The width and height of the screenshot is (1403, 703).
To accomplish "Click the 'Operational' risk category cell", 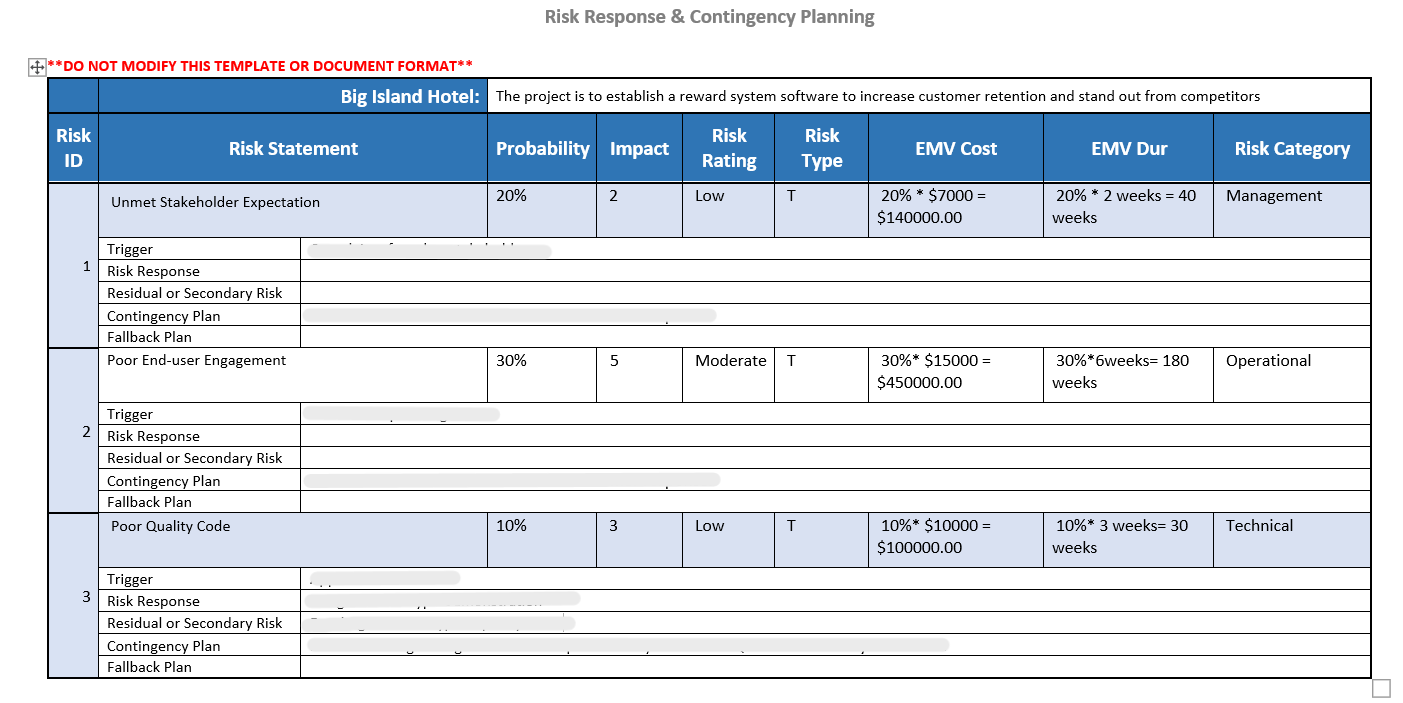I will (1292, 375).
